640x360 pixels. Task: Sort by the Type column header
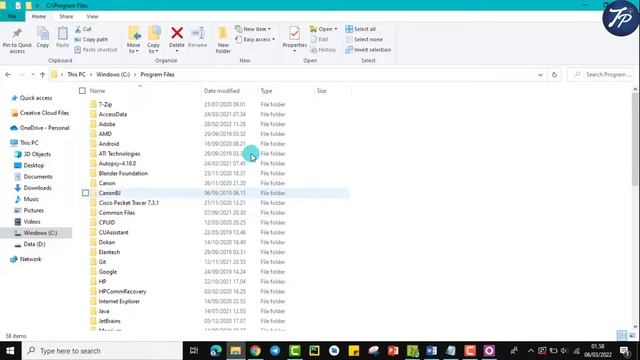(266, 91)
